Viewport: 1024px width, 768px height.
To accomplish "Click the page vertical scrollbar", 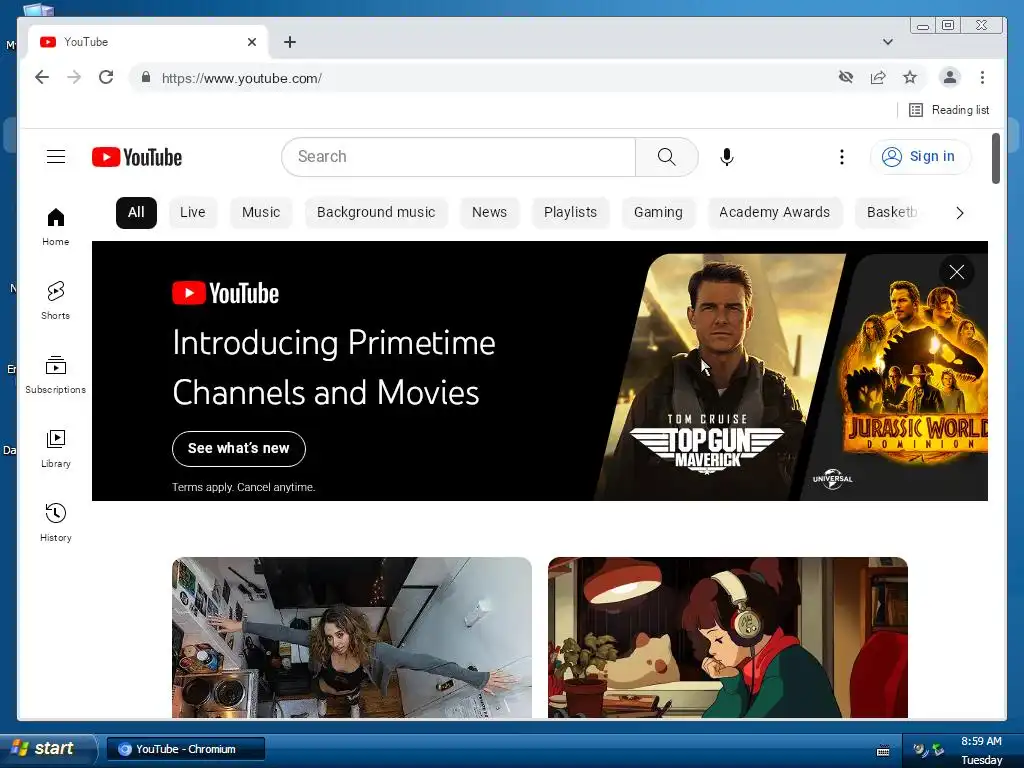I will point(996,159).
